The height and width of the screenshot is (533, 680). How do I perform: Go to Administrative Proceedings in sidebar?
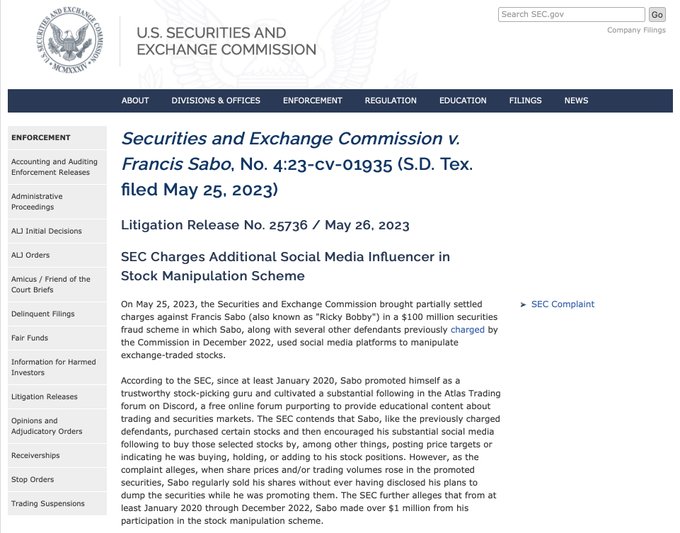click(39, 202)
